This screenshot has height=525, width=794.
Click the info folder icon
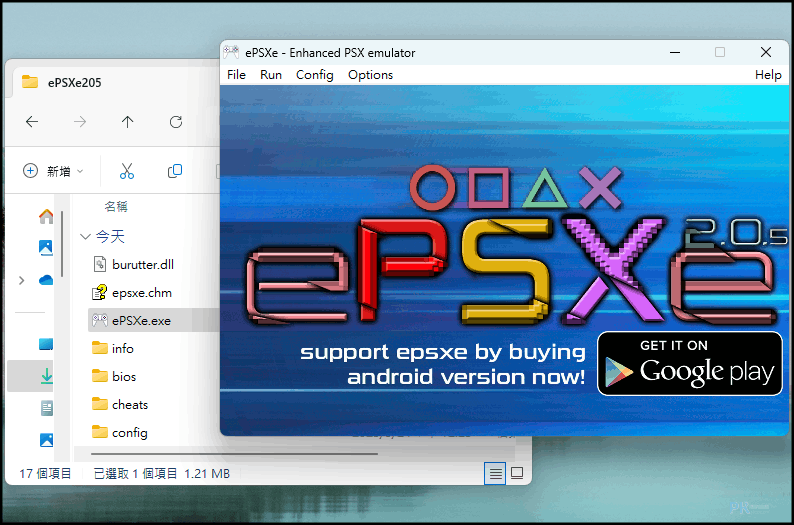pos(100,348)
